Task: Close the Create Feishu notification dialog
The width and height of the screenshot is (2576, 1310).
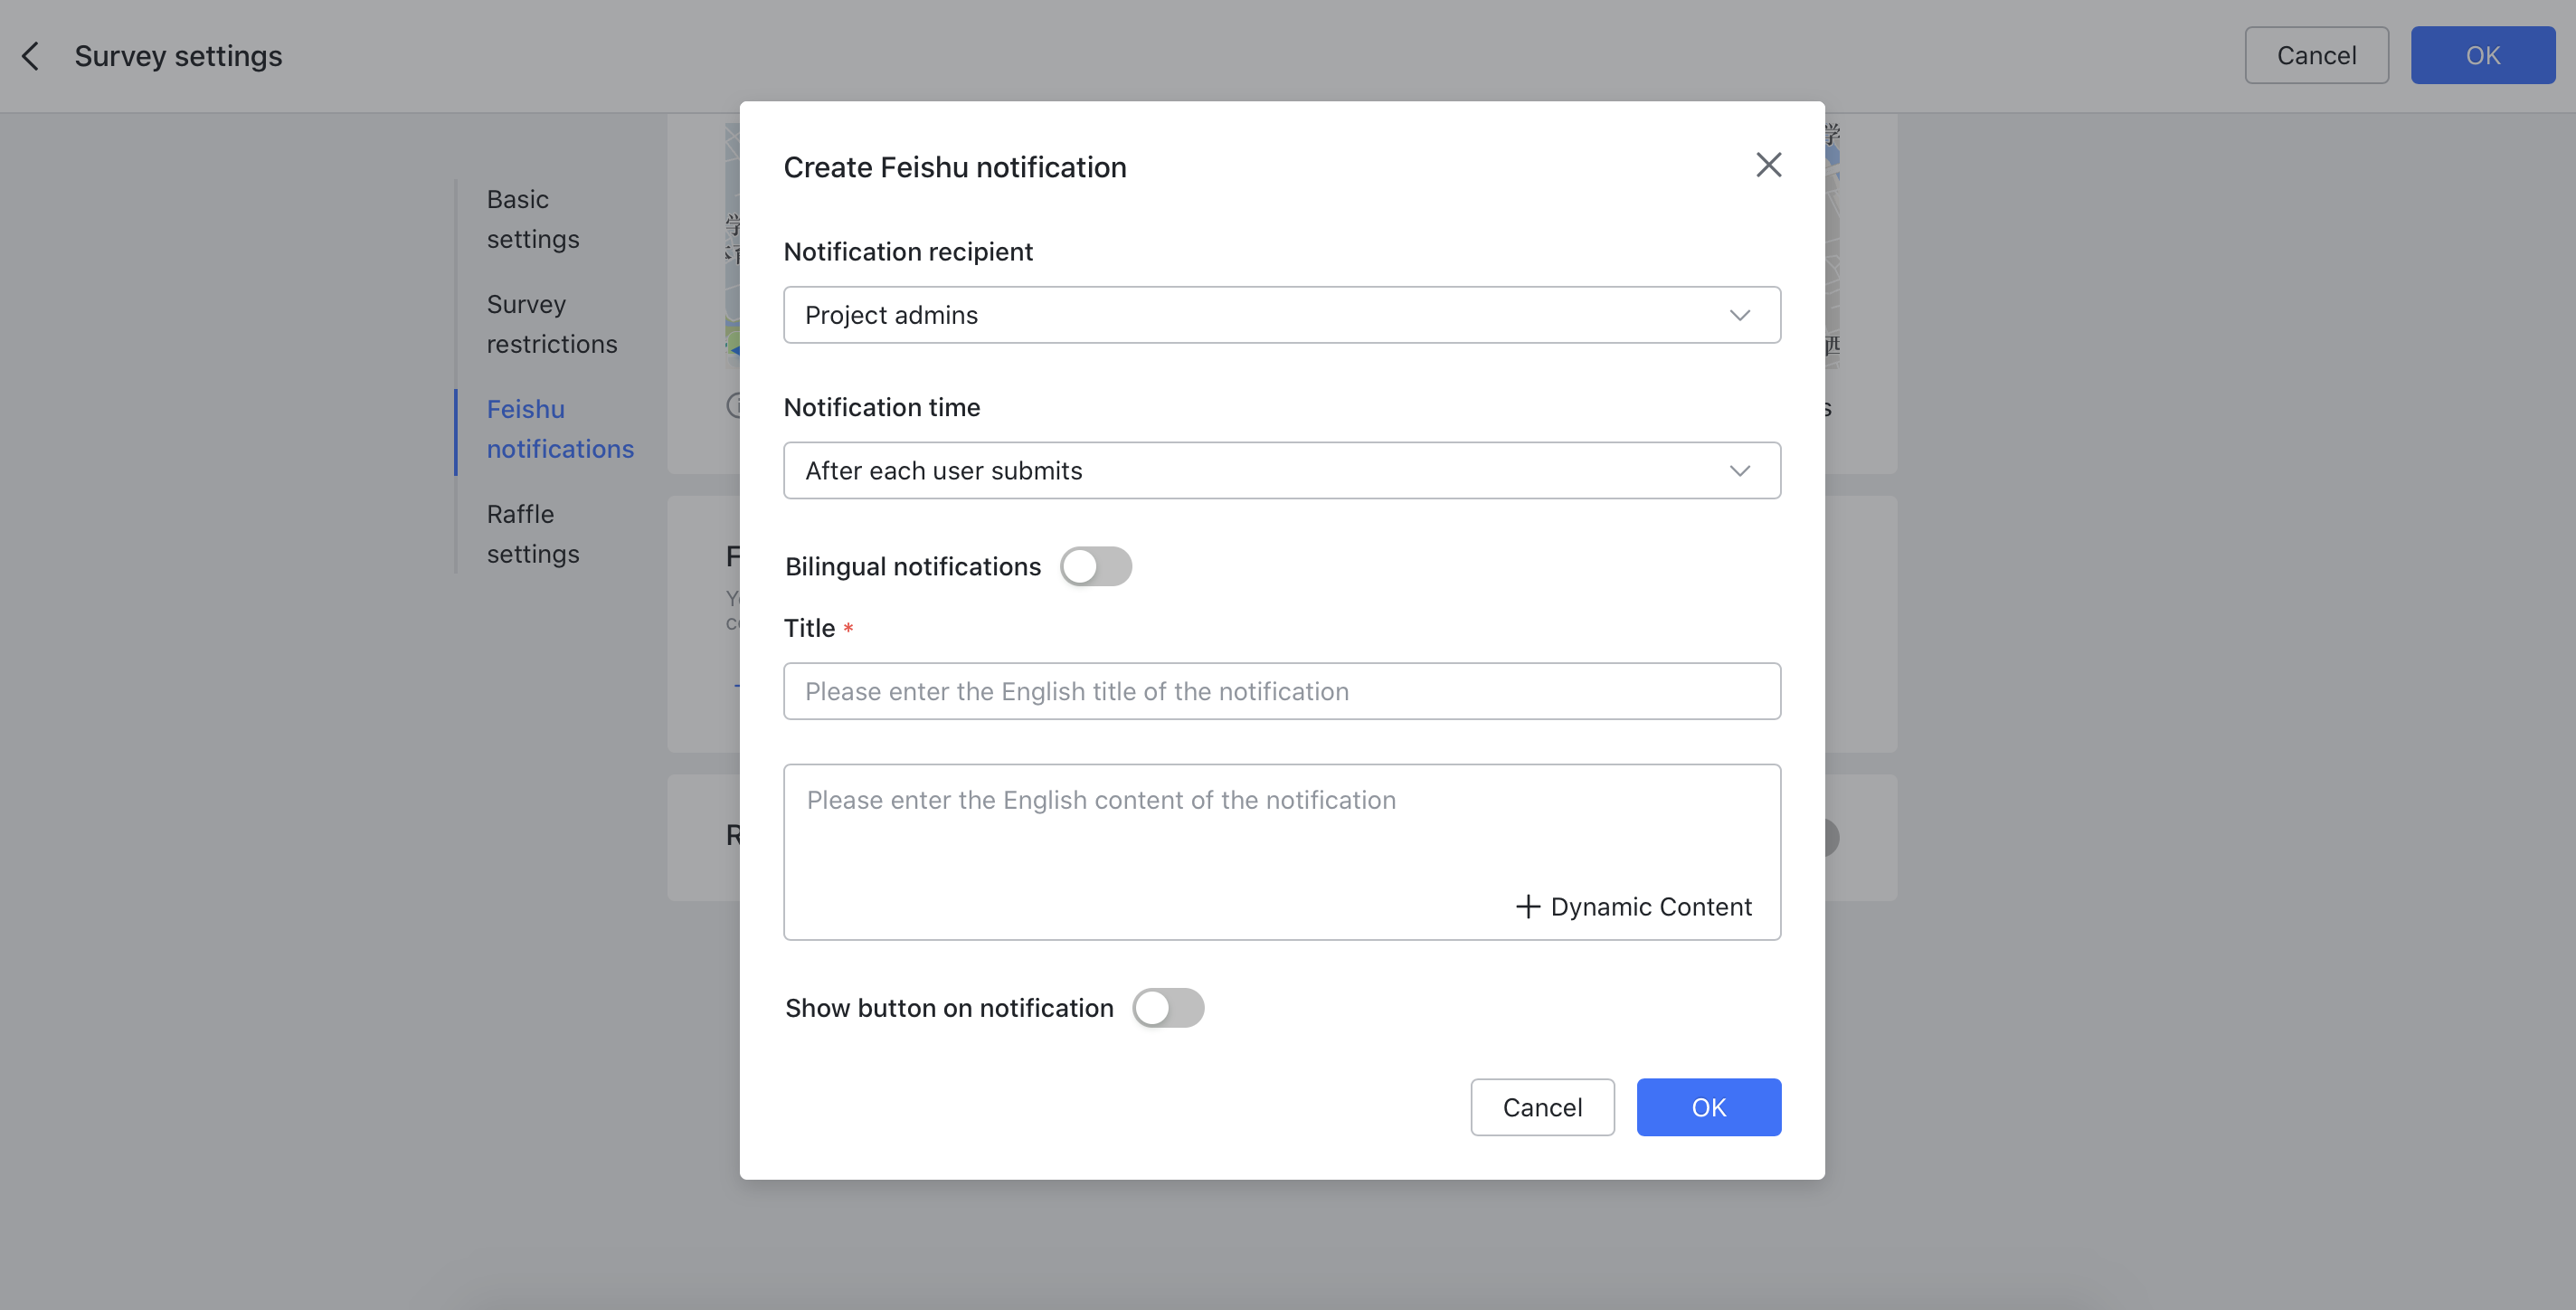Action: coord(1768,164)
